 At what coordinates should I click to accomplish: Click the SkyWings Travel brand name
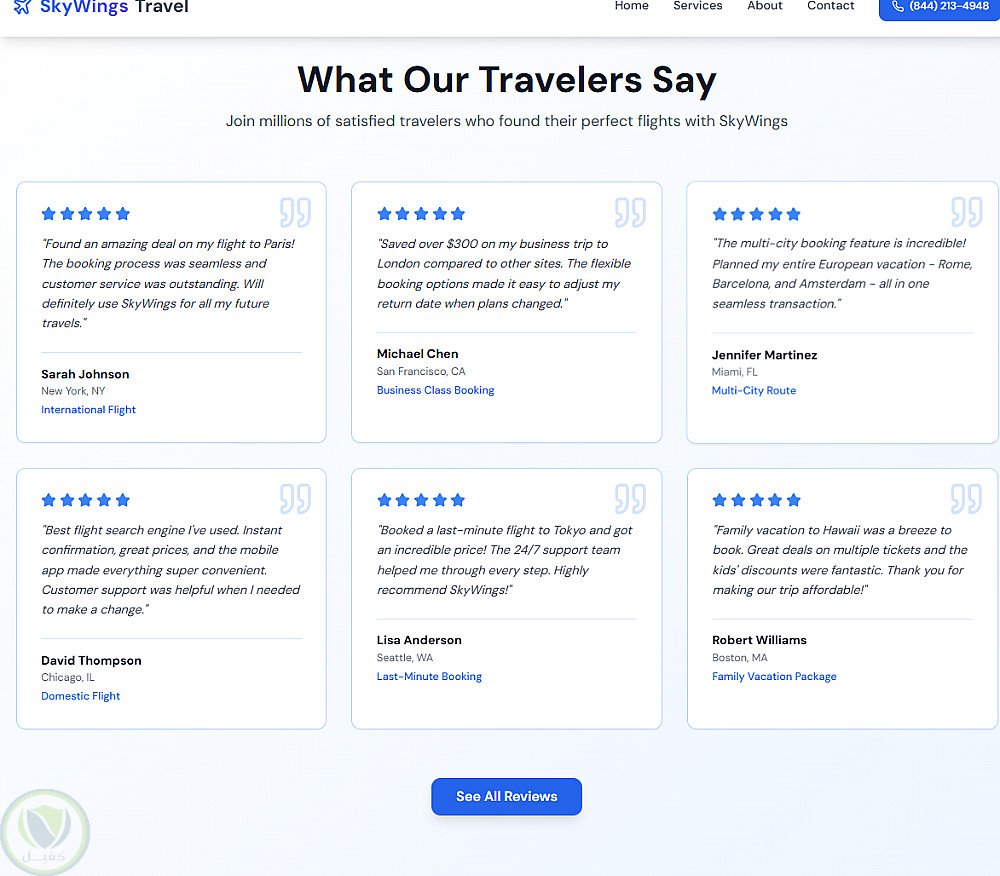[x=114, y=8]
